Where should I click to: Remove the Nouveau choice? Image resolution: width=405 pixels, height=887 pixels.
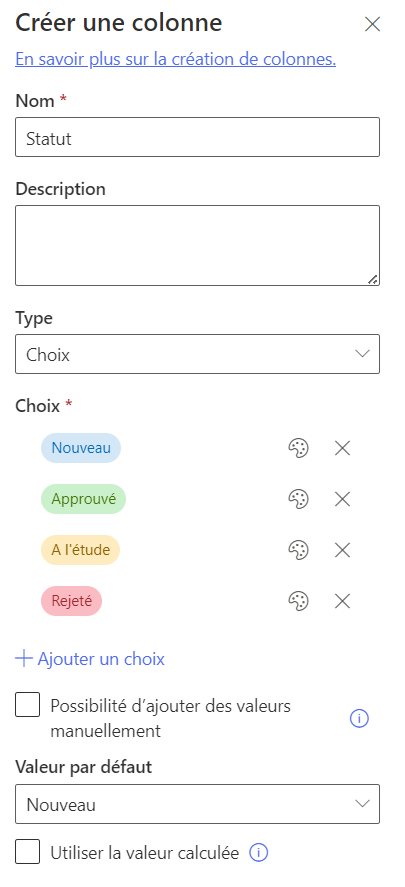pyautogui.click(x=342, y=449)
